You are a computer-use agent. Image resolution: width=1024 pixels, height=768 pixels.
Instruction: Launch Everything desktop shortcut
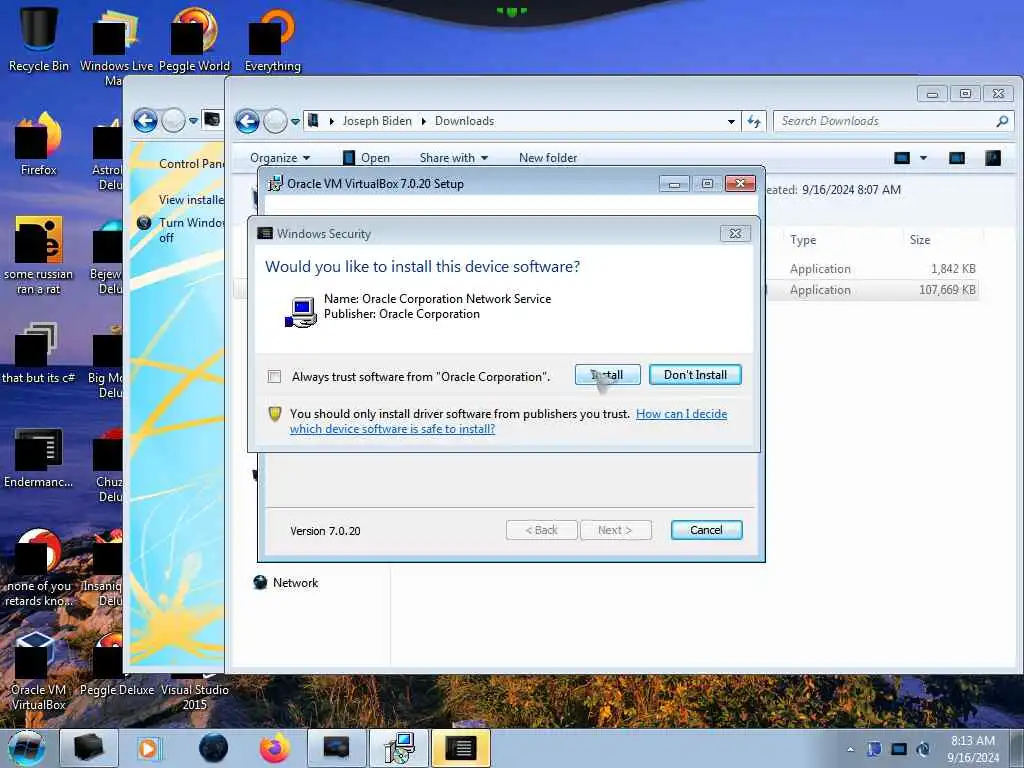(272, 39)
